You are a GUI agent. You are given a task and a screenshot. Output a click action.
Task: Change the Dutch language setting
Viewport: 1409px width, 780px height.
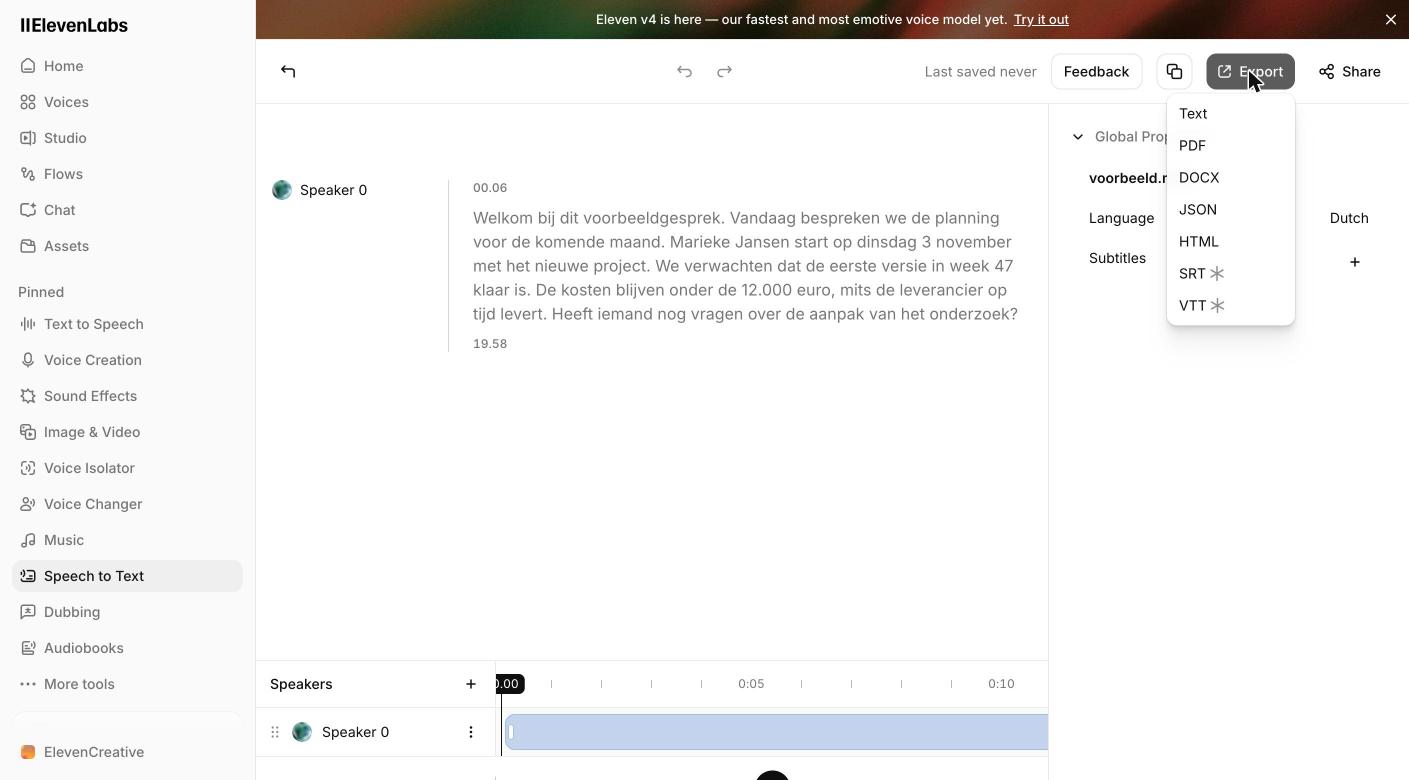(1348, 218)
